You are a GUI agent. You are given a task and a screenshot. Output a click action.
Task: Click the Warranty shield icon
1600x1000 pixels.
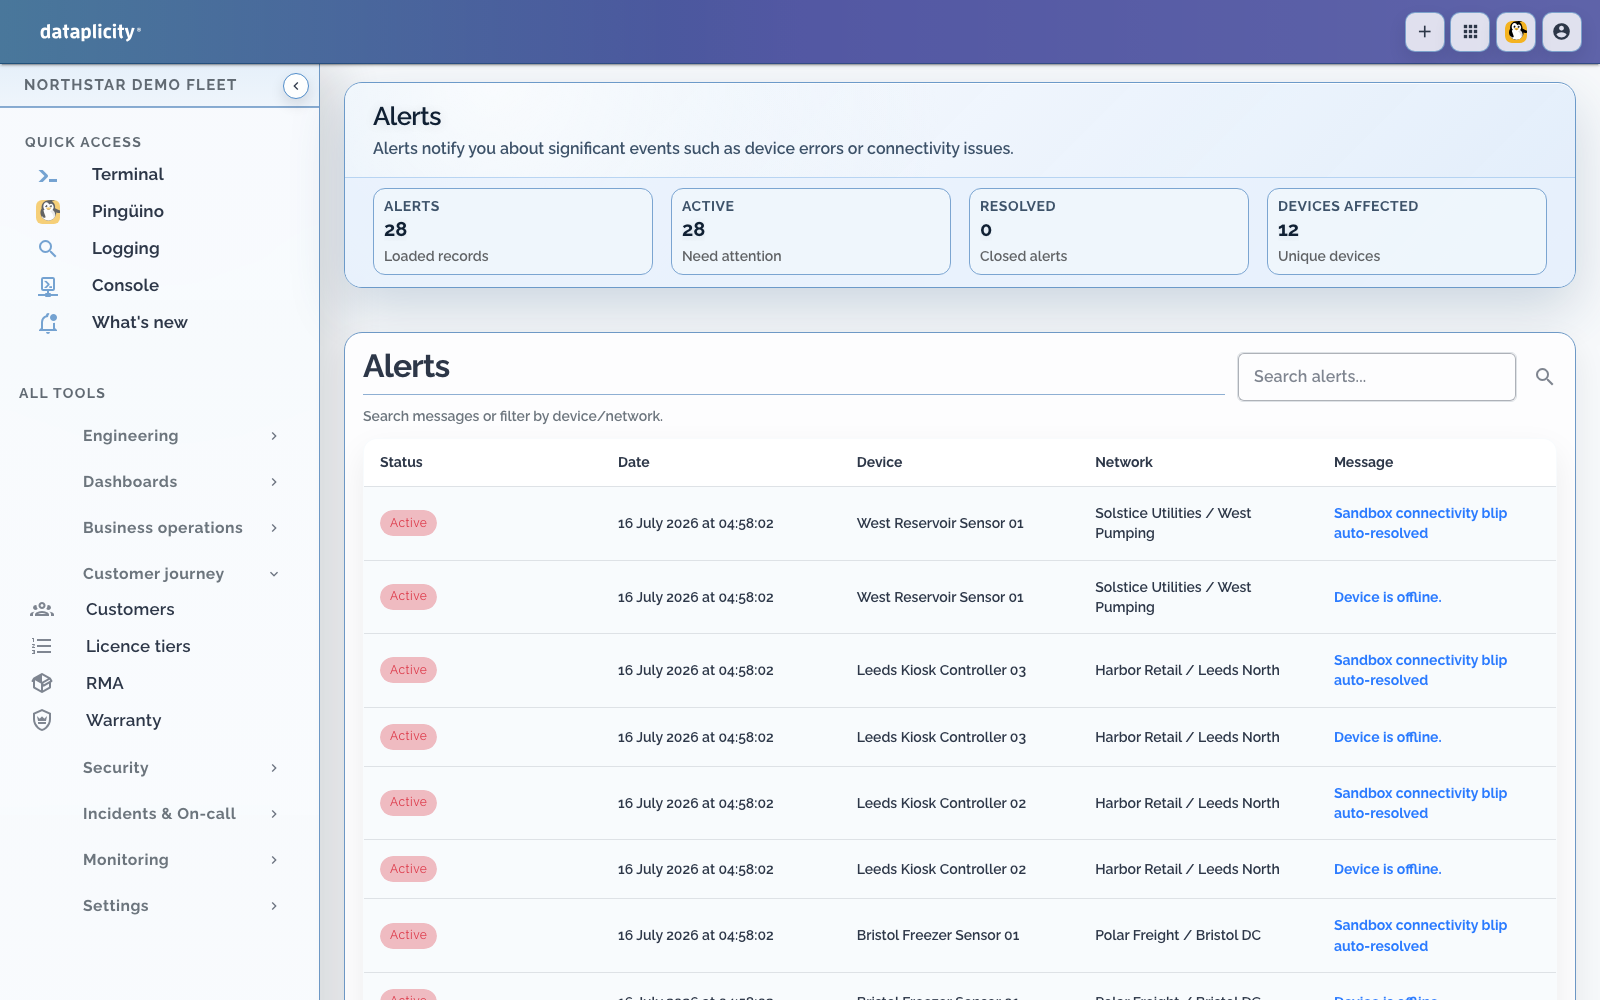42,720
